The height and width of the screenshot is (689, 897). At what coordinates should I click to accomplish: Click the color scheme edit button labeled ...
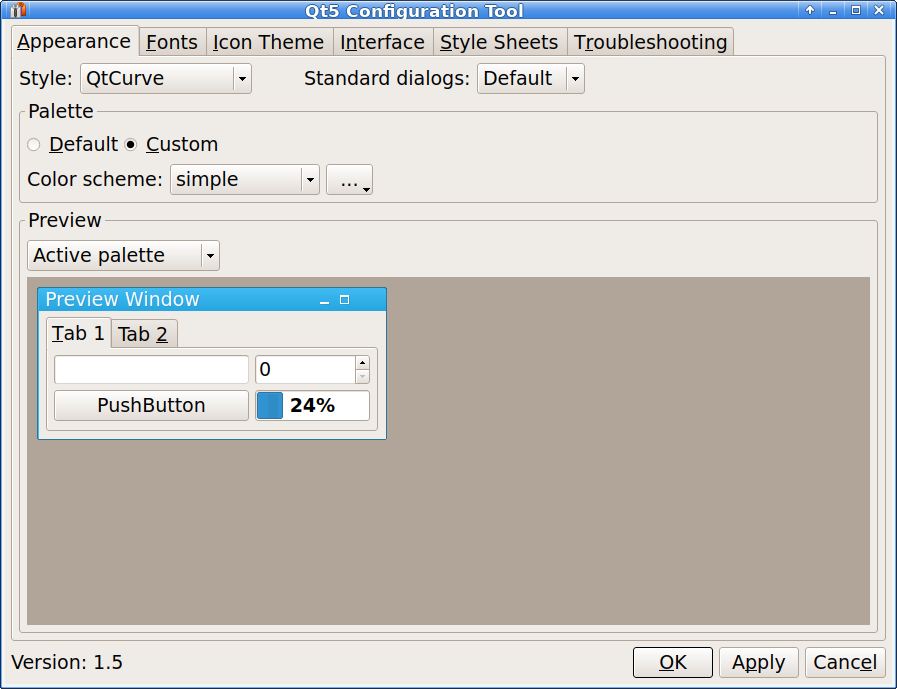(348, 179)
